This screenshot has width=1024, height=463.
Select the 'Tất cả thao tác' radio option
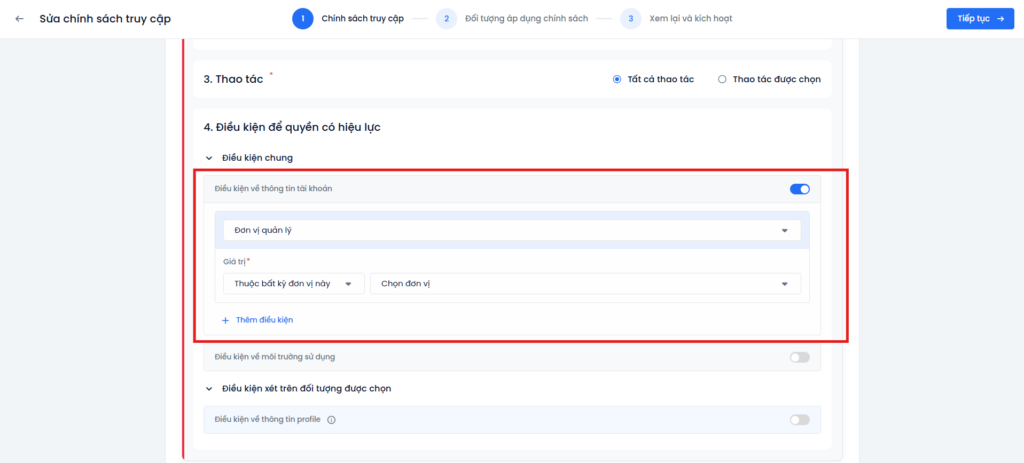617,79
